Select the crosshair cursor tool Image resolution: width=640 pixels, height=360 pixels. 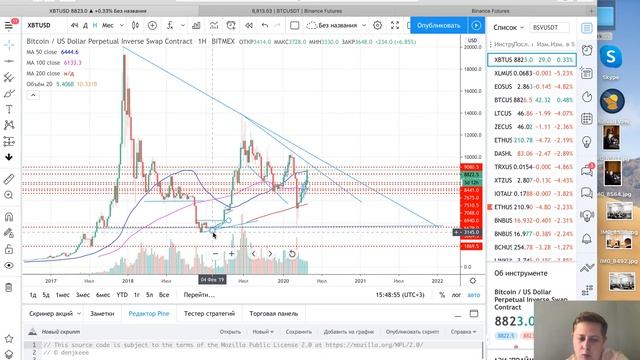9,45
